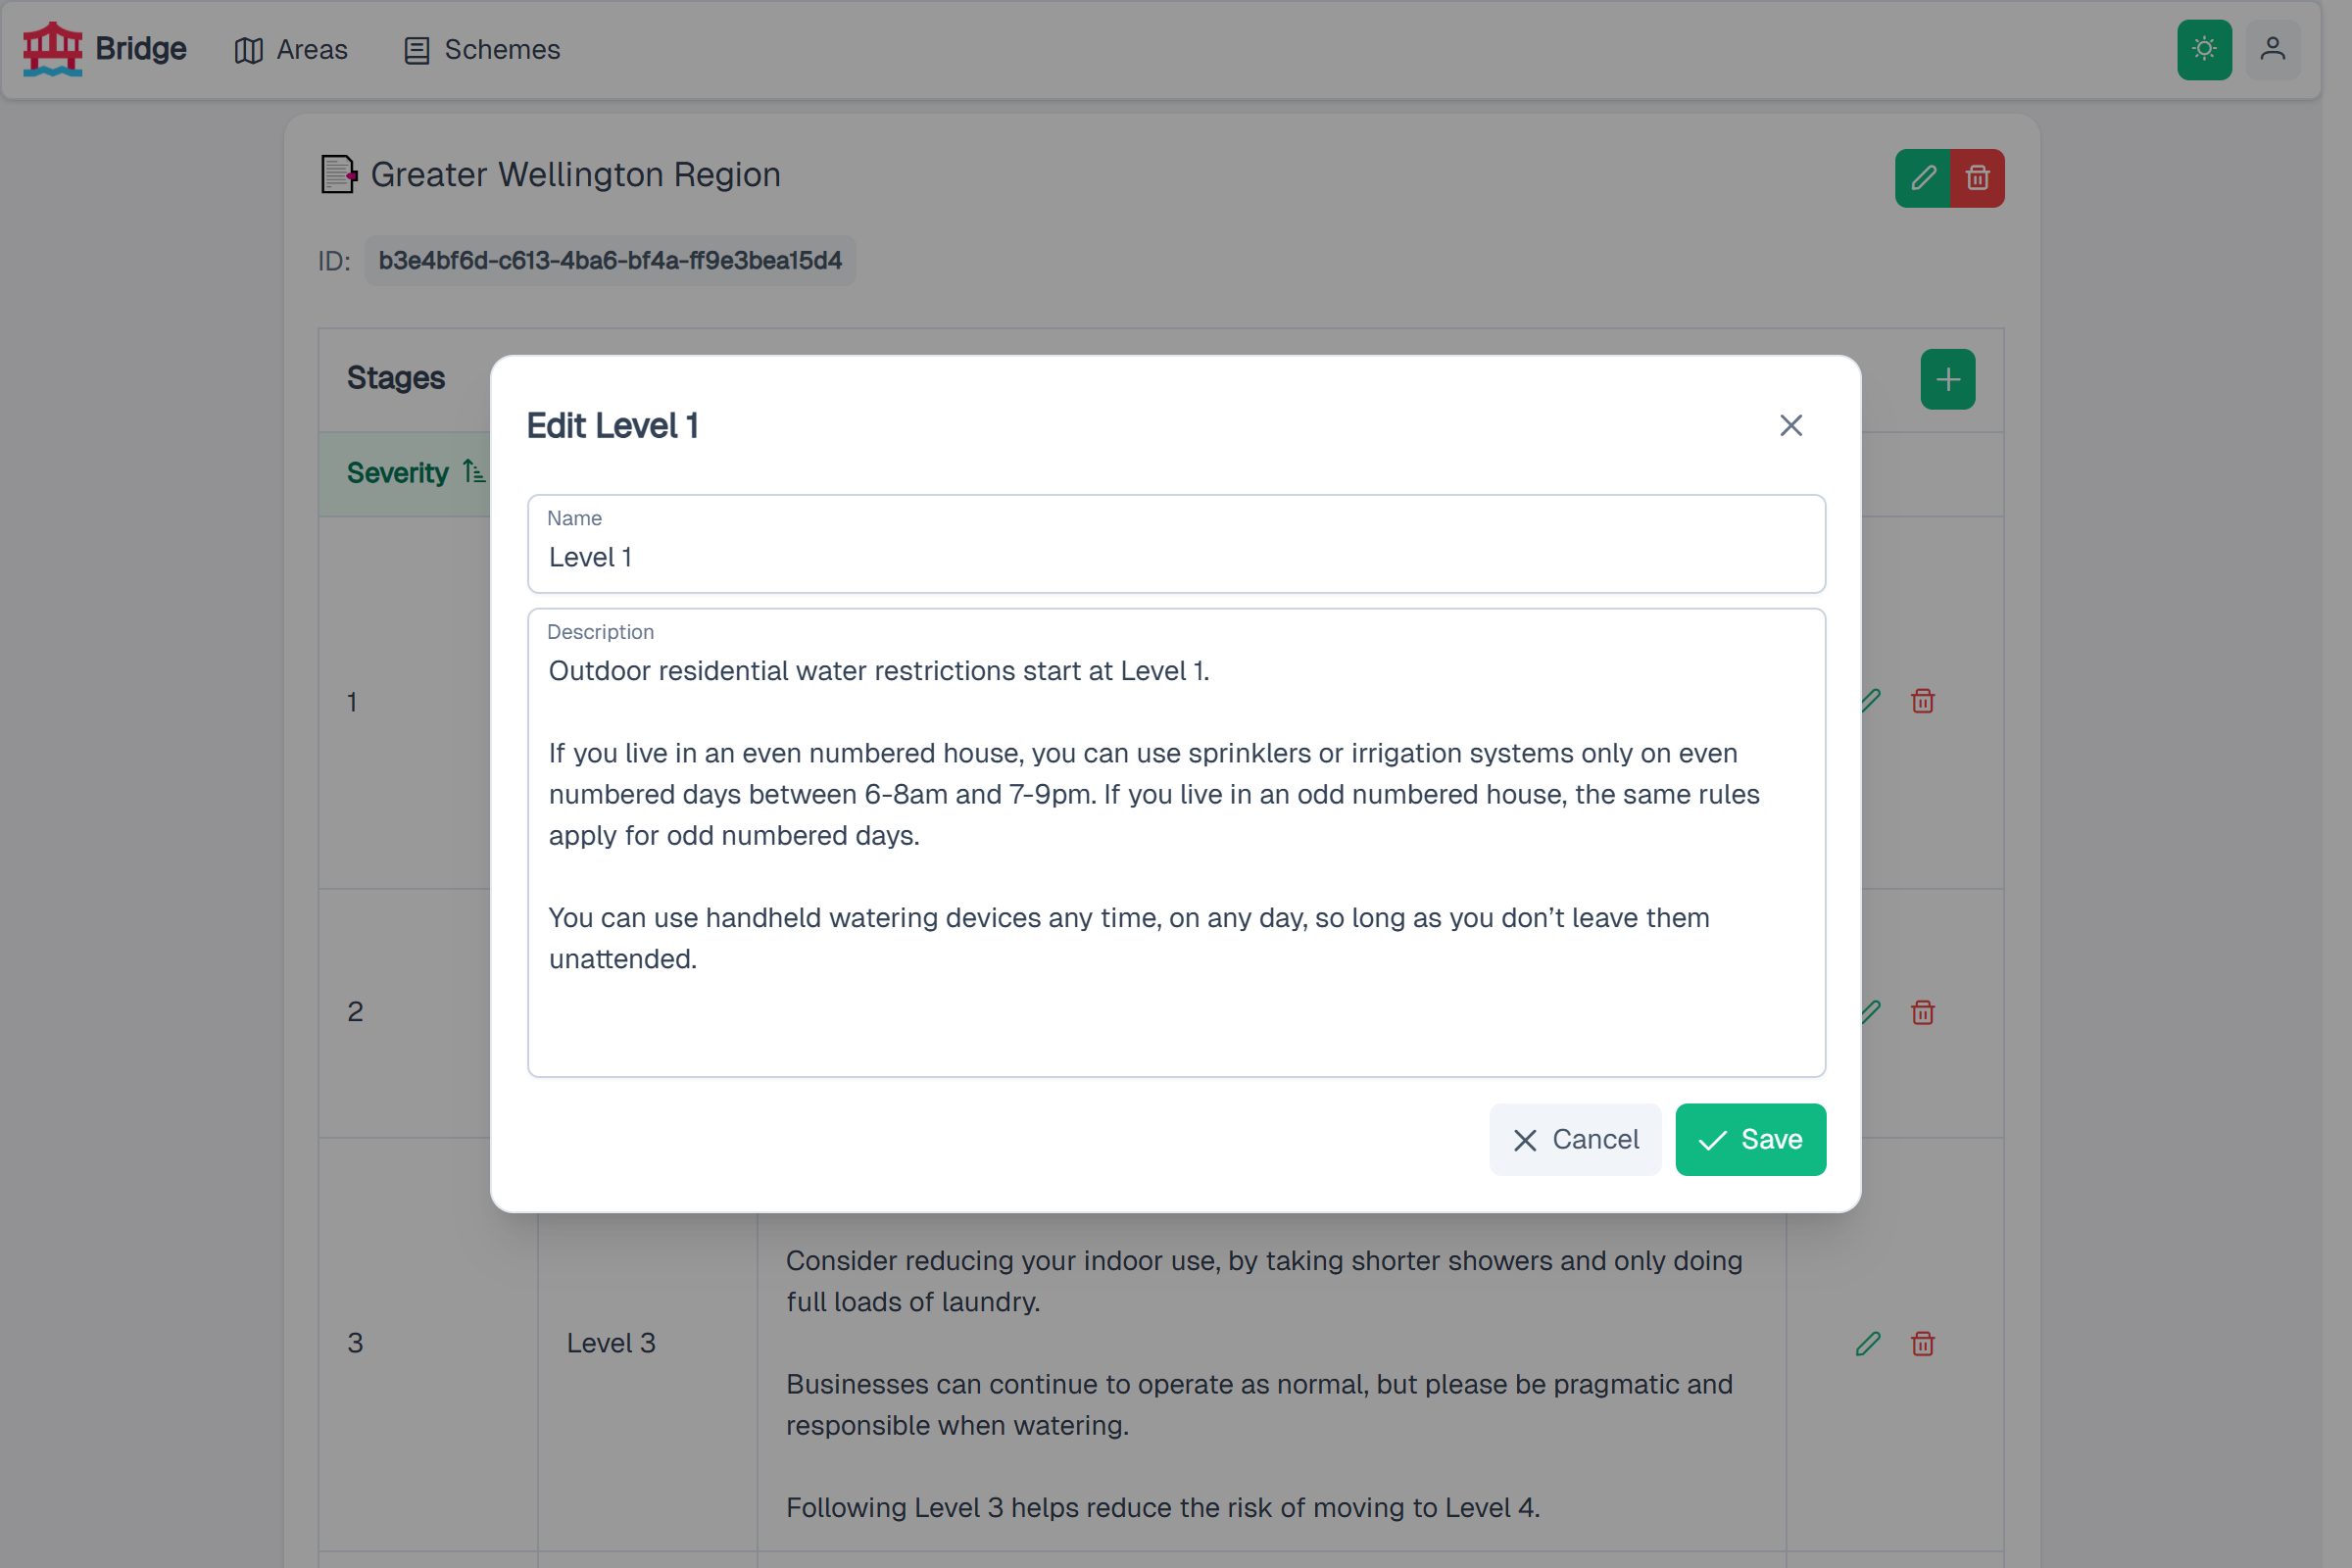Cancel editing Level 1
Image resolution: width=2352 pixels, height=1568 pixels.
[1575, 1139]
